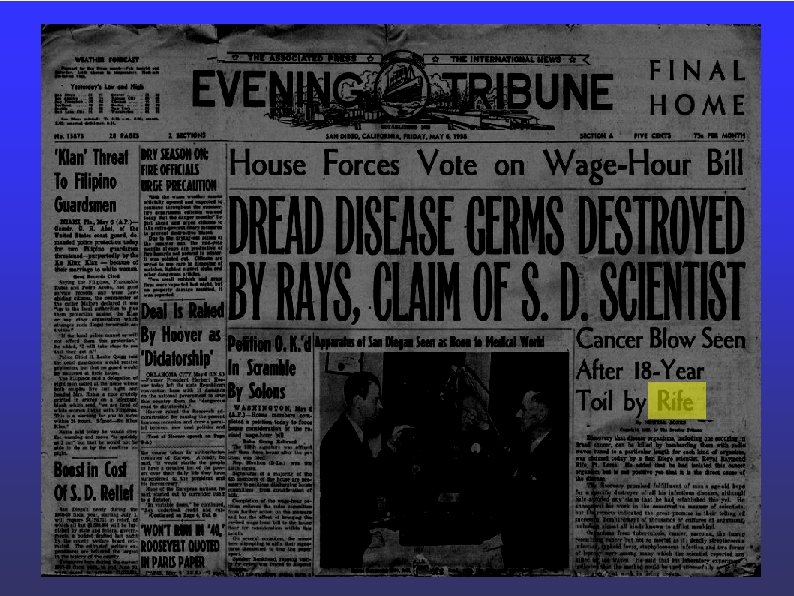The image size is (794, 596).
Task: Click the yellow highlighted word "Rife"
Action: [676, 402]
